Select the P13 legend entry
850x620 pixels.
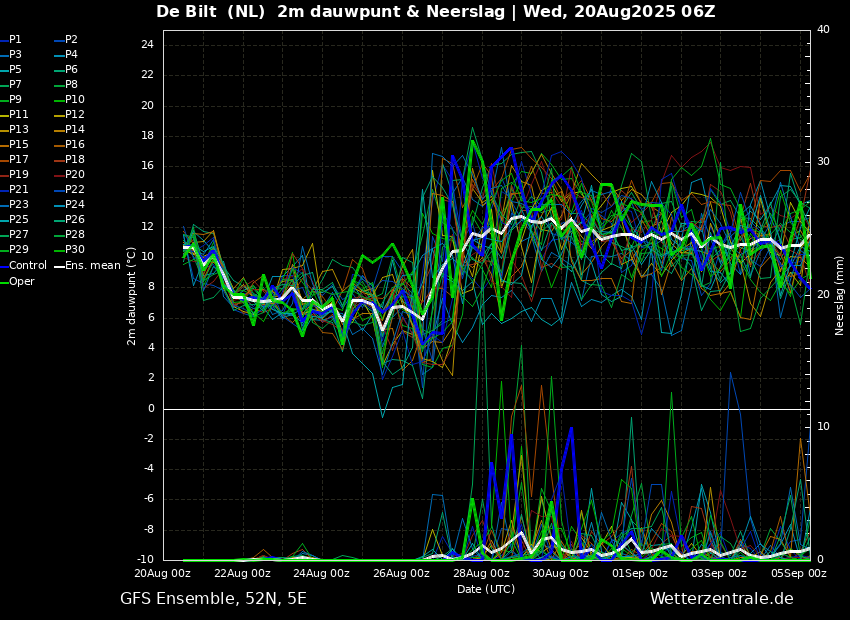[x=14, y=130]
